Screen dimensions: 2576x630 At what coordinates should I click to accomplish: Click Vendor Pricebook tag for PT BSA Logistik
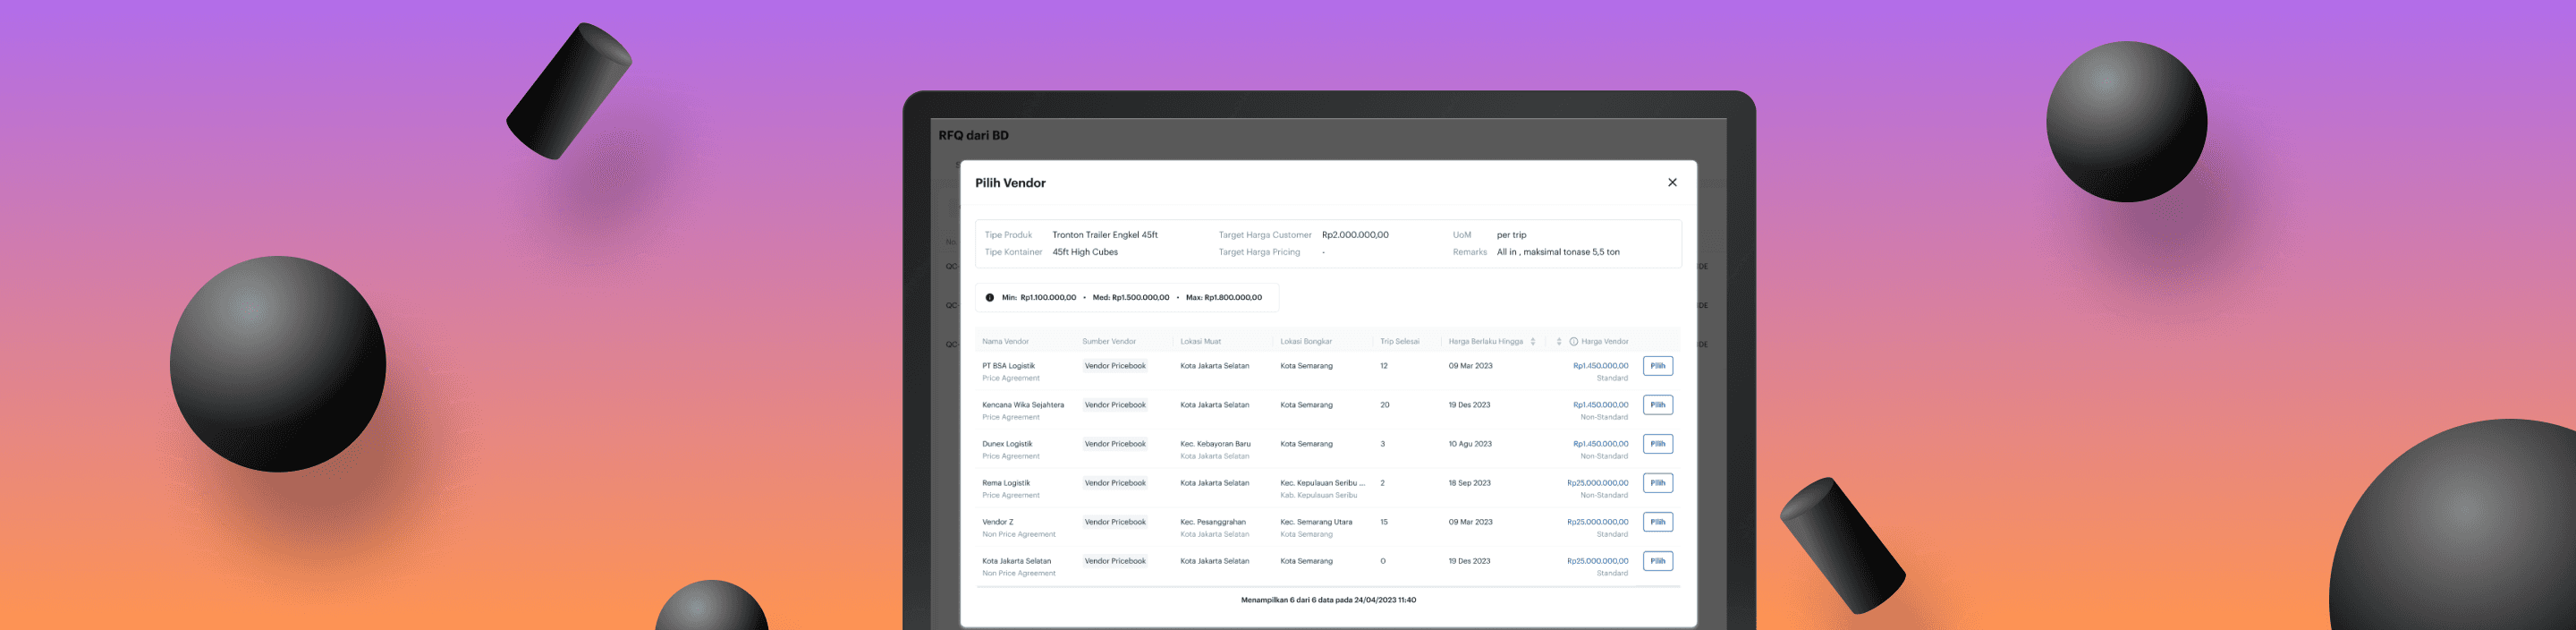tap(1115, 366)
